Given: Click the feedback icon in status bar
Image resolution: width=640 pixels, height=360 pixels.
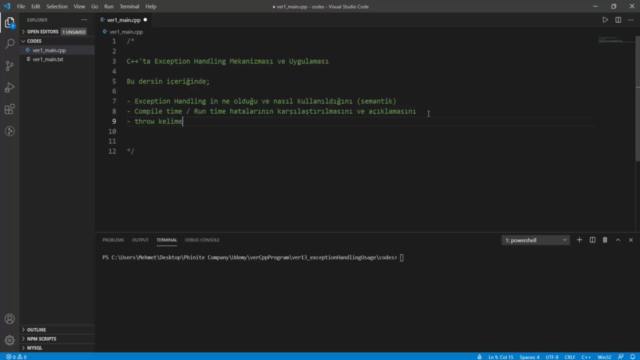Looking at the screenshot, I should click(620, 357).
